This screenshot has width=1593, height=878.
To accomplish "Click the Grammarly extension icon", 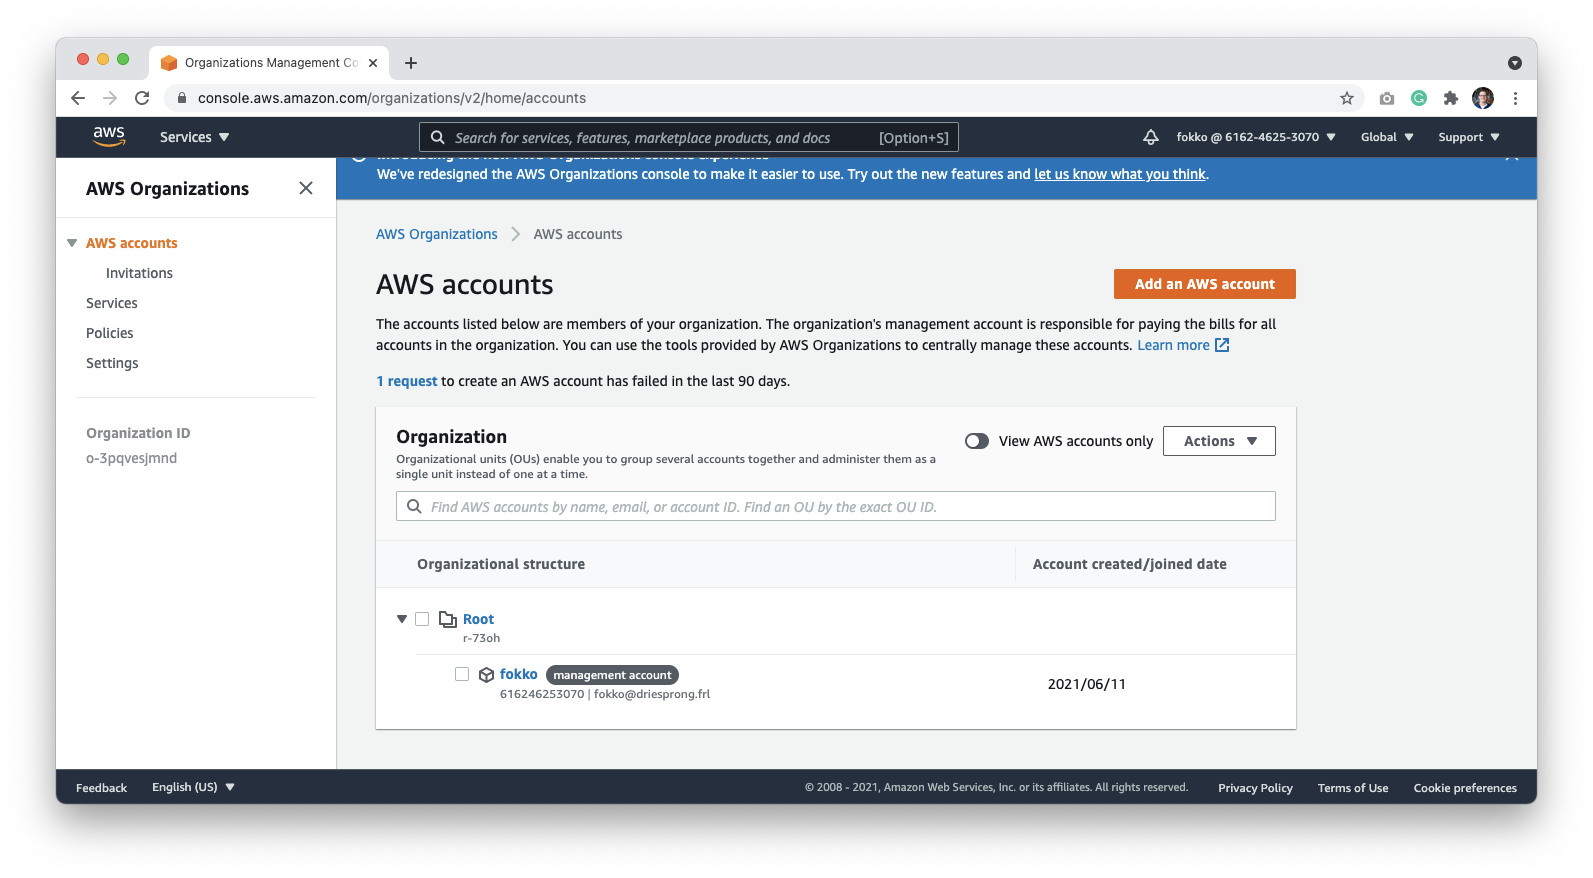I will click(x=1419, y=98).
